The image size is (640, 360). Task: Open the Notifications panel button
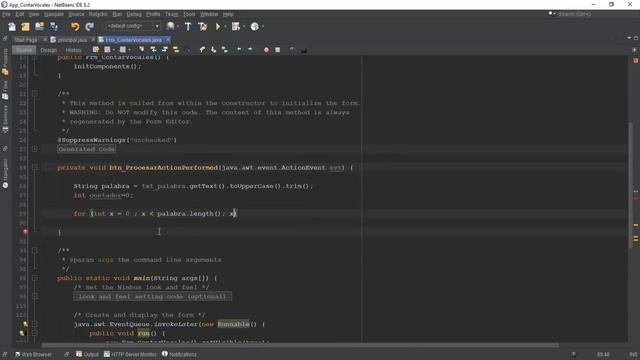179,354
